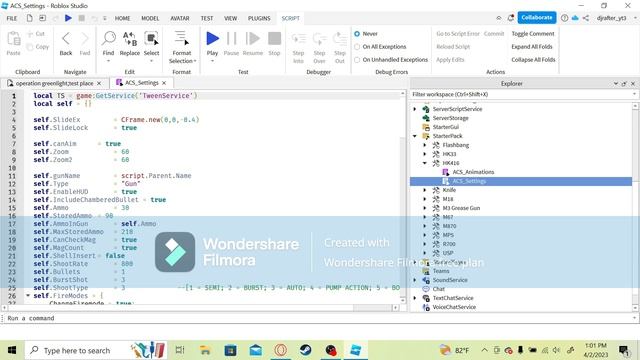Image resolution: width=640 pixels, height=360 pixels.
Task: Click the Stop test button
Action: tap(274, 38)
